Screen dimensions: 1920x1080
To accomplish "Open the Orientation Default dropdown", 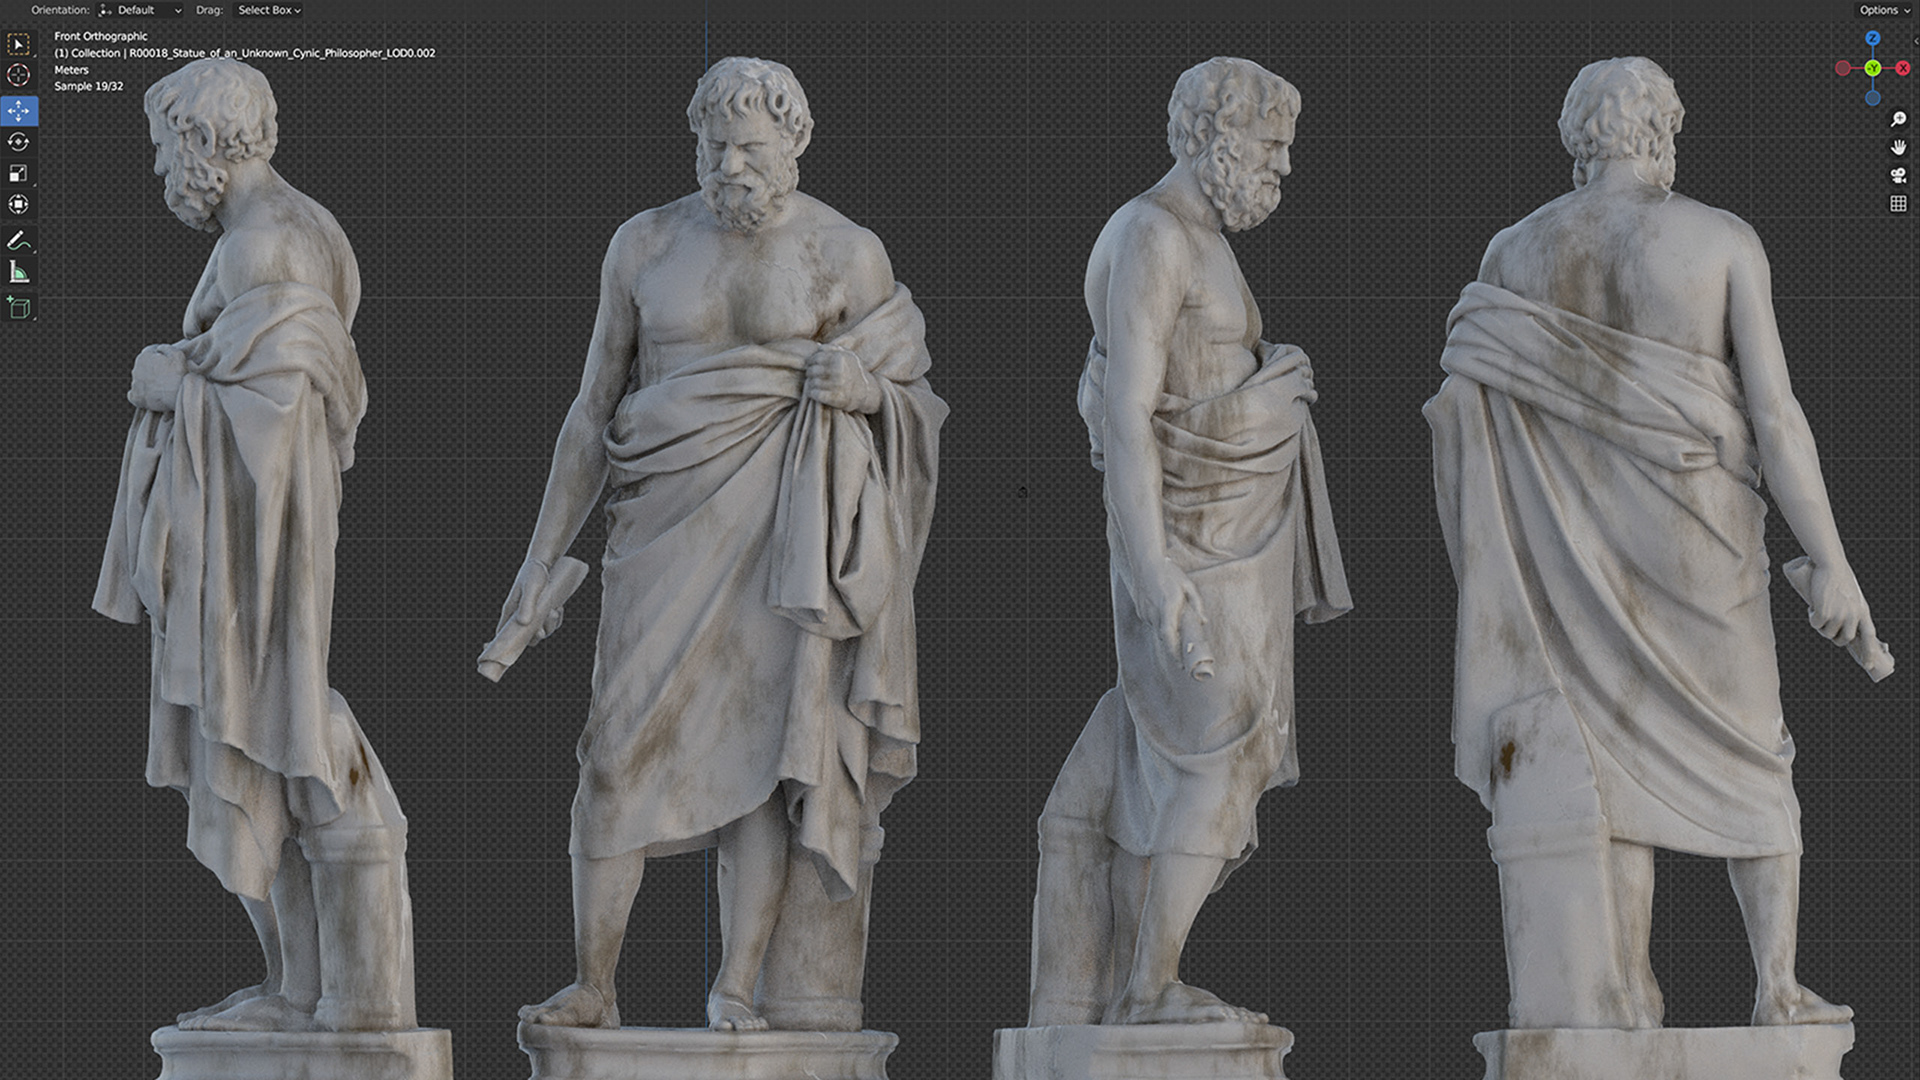I will point(141,10).
